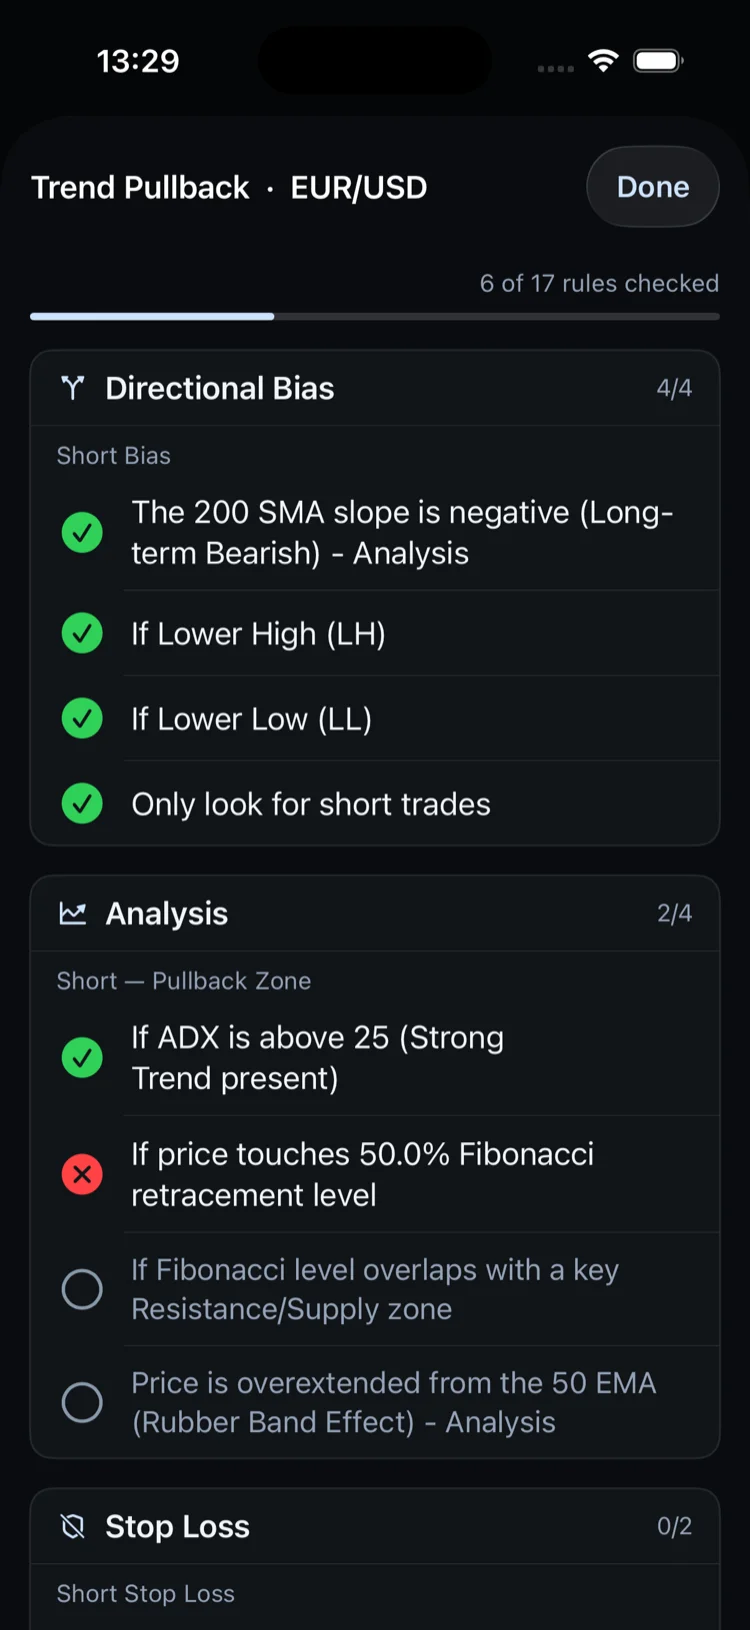Tap the Trend Pullback EUR/USD title
The width and height of the screenshot is (750, 1630).
(x=229, y=187)
